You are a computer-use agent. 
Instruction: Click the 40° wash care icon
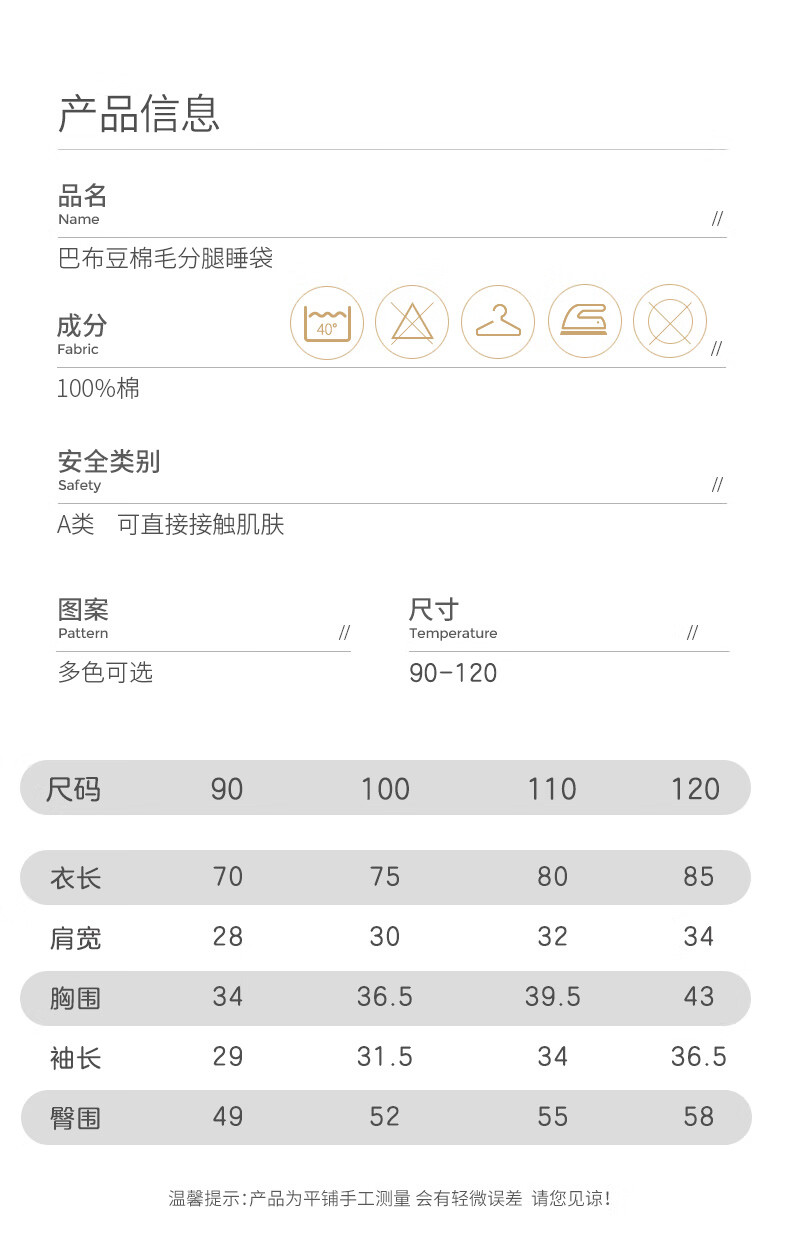[327, 322]
